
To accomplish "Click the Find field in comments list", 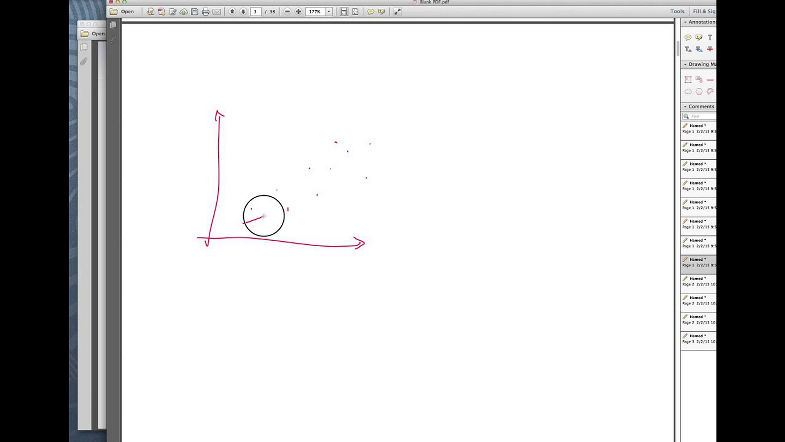I will [699, 116].
